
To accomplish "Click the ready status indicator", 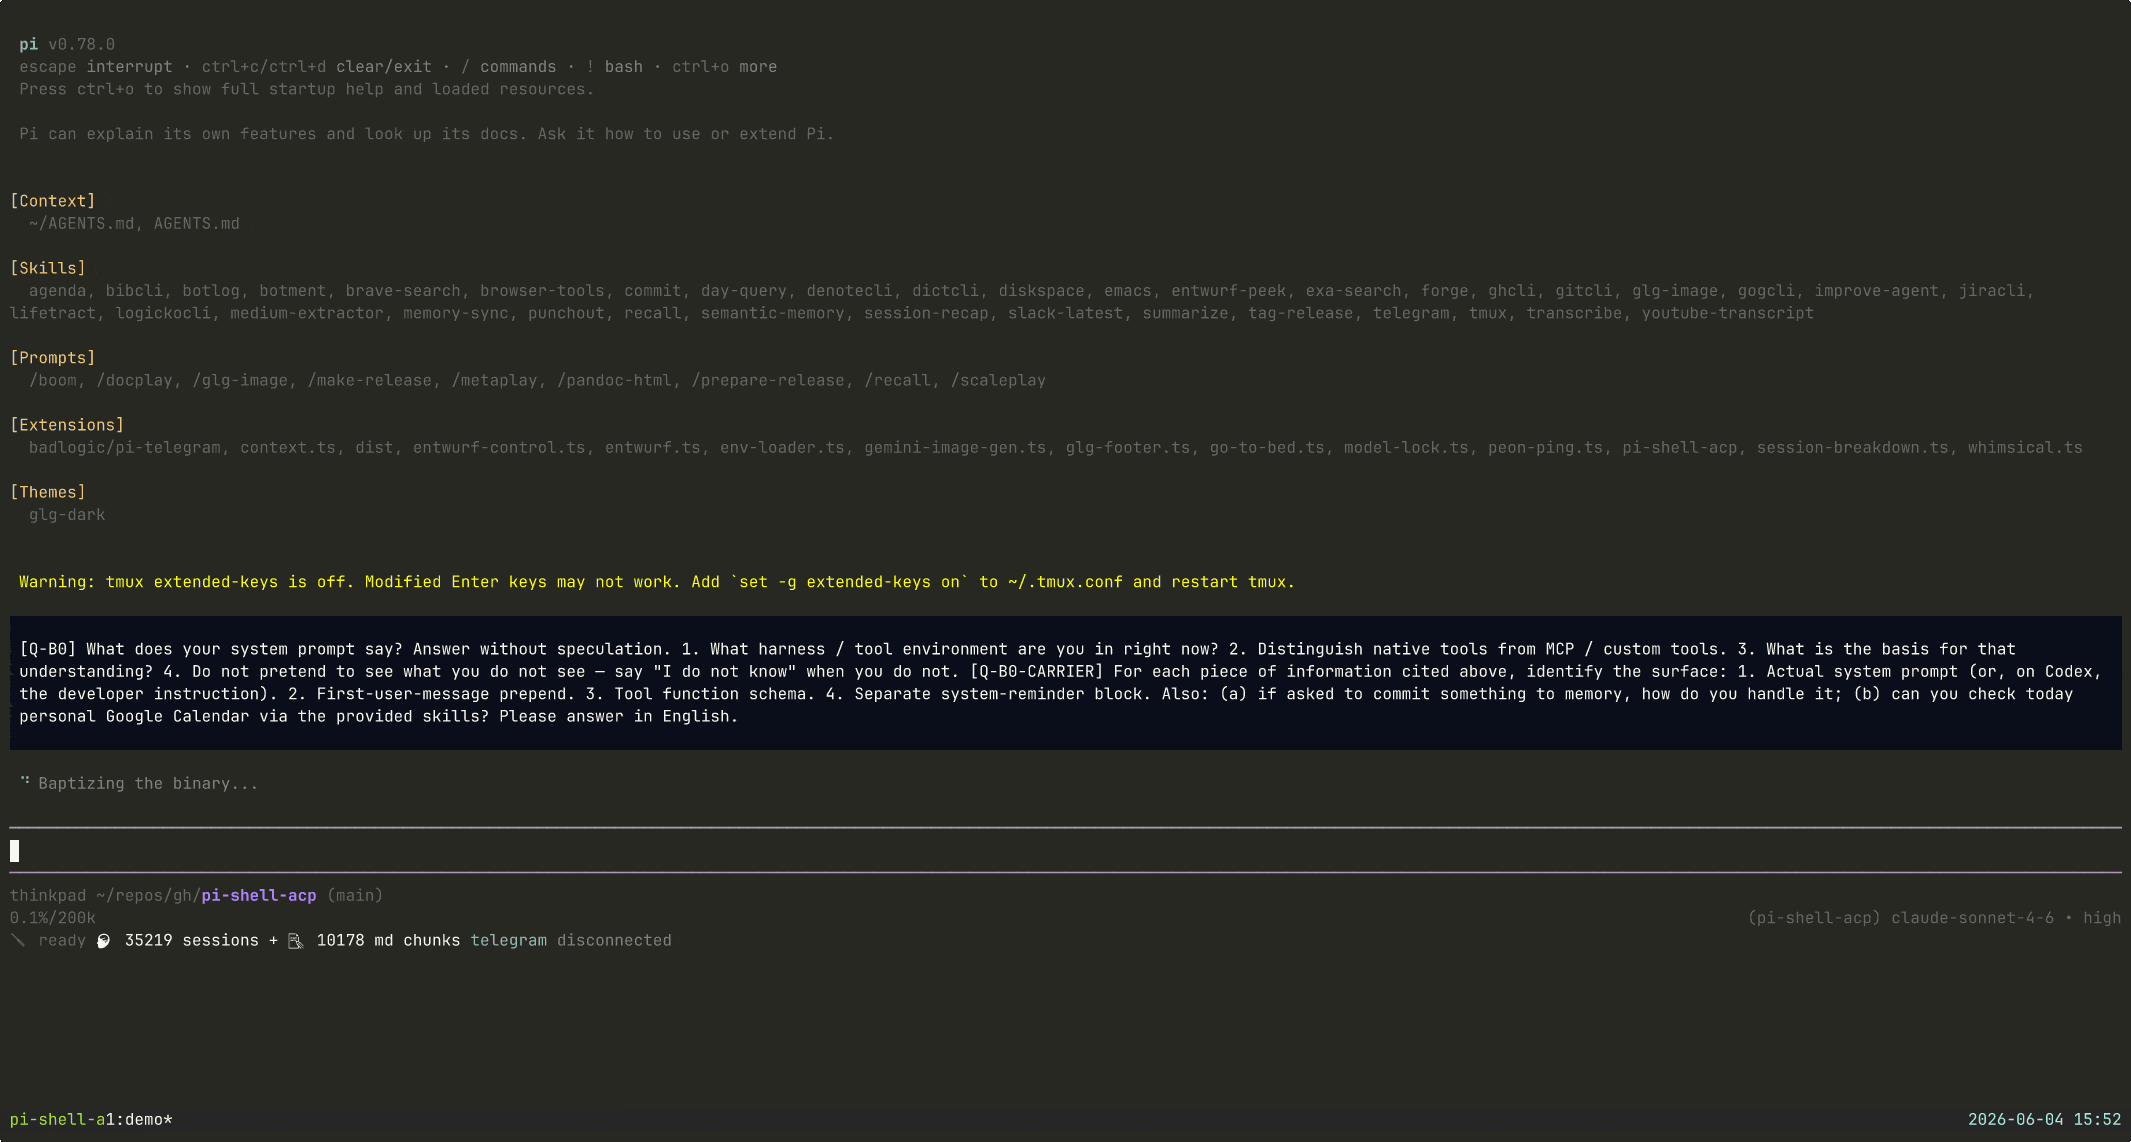I will pyautogui.click(x=62, y=941).
